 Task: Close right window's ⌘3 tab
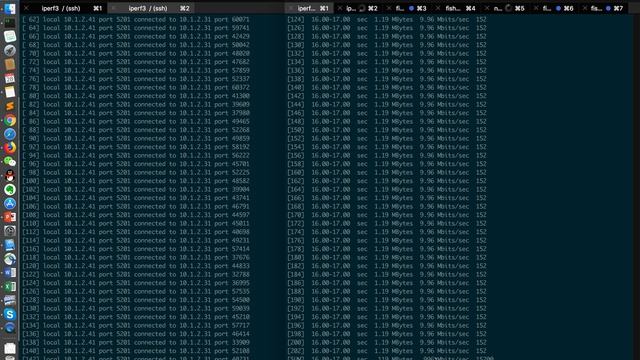(x=389, y=8)
